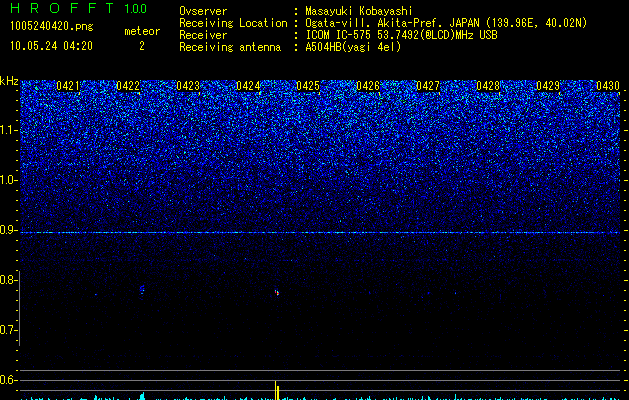Click the 0.7 frequency axis label
The width and height of the screenshot is (629, 400).
(x=8, y=330)
